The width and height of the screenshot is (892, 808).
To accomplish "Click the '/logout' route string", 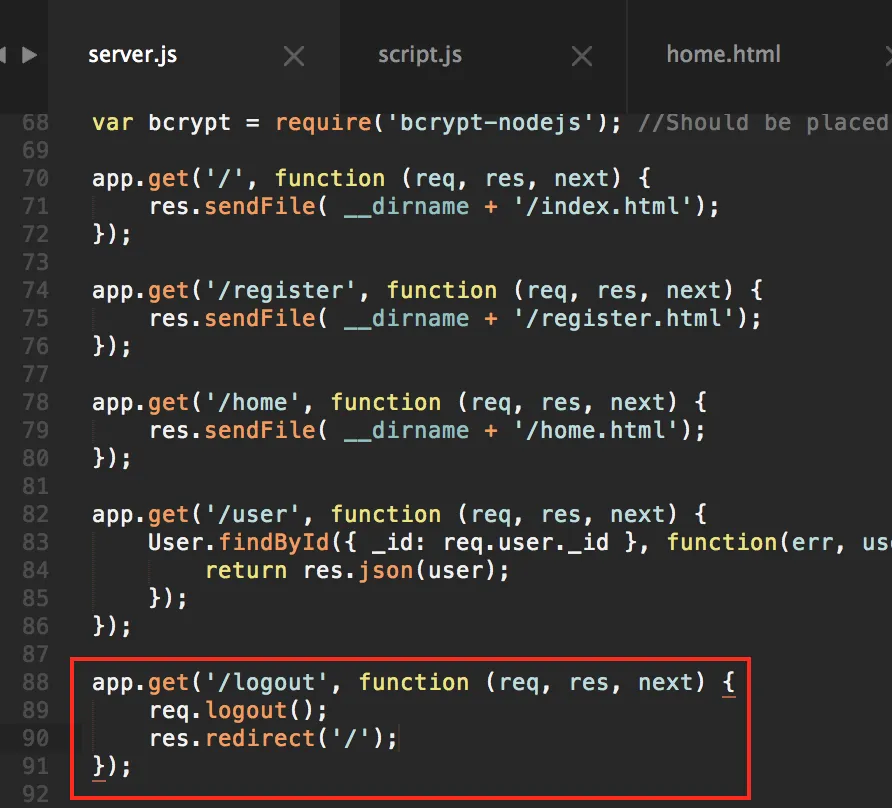I will point(266,683).
